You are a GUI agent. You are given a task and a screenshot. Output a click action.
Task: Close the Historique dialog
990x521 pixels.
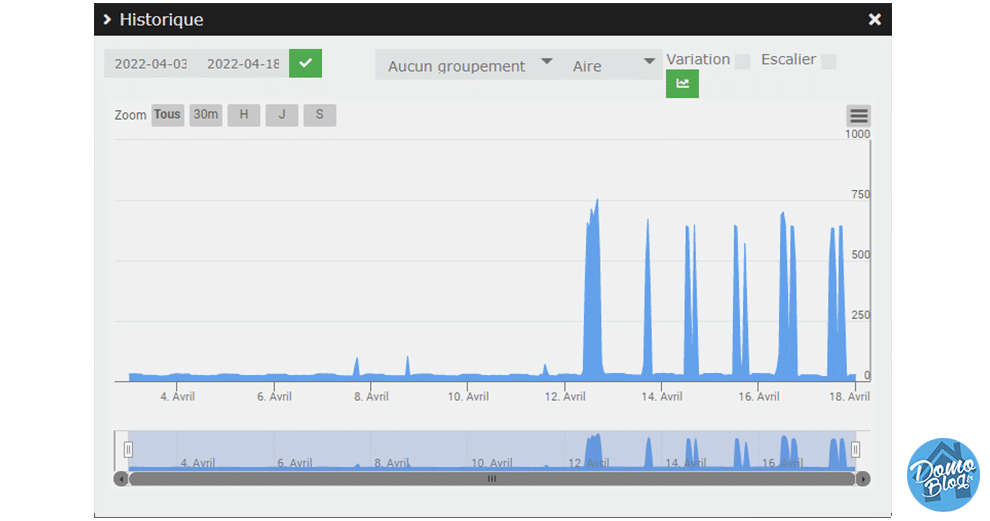(x=874, y=20)
